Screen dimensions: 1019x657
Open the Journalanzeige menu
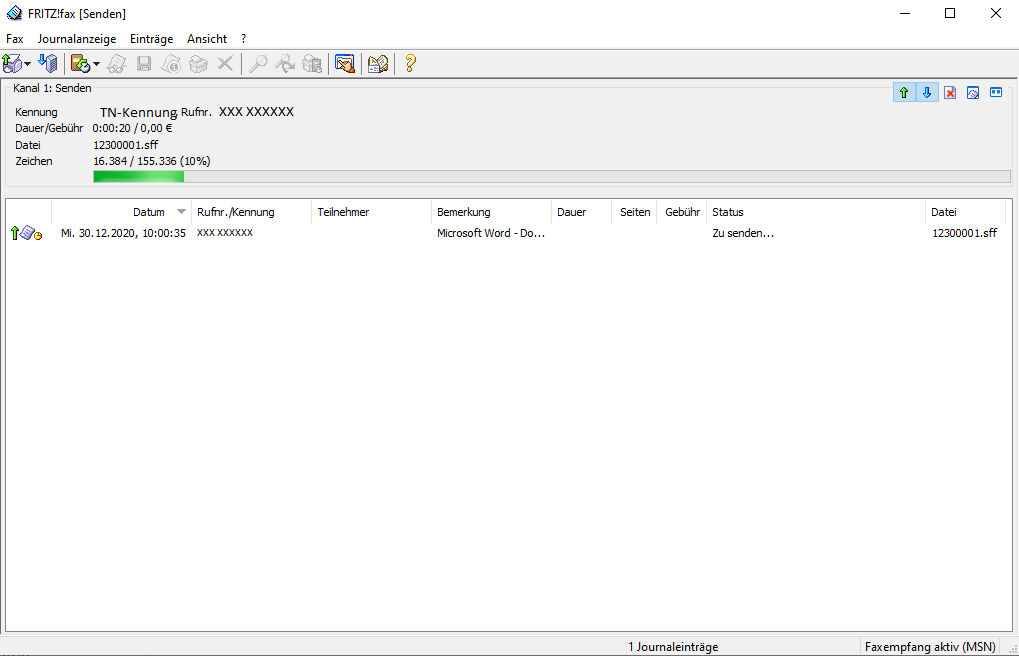(x=77, y=39)
